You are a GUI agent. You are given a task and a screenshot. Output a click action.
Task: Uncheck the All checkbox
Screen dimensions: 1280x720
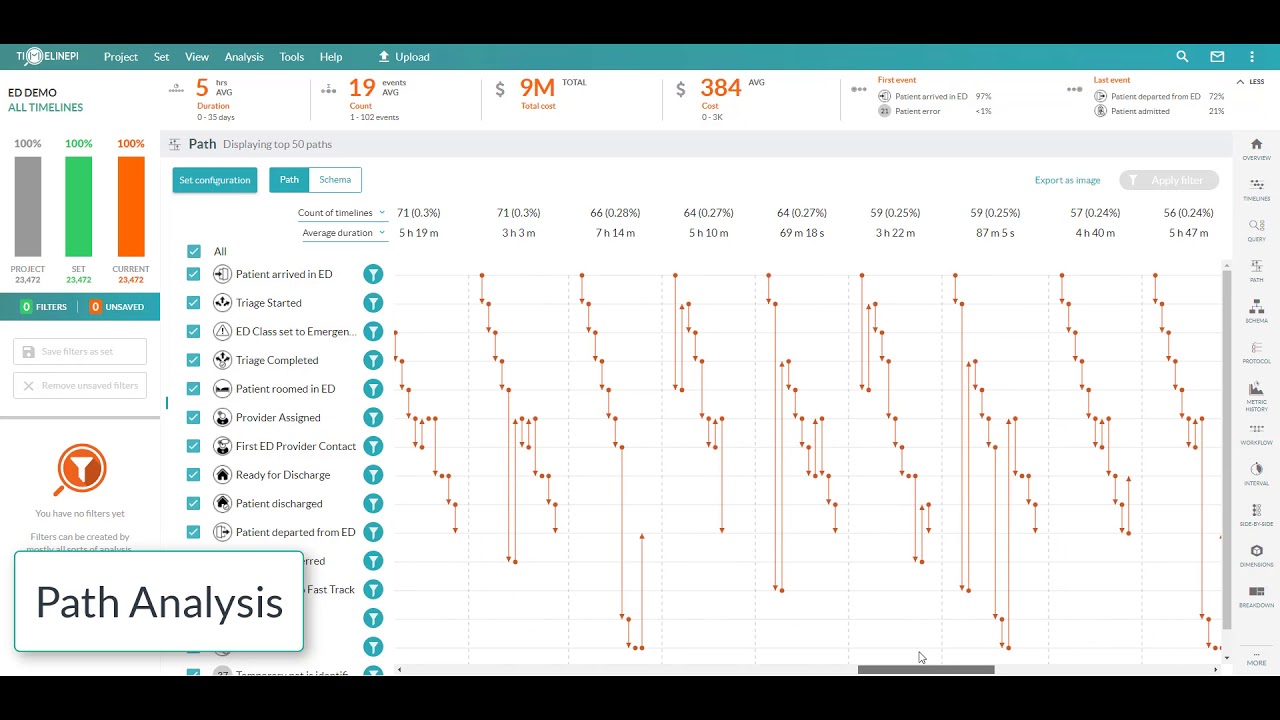coord(193,251)
